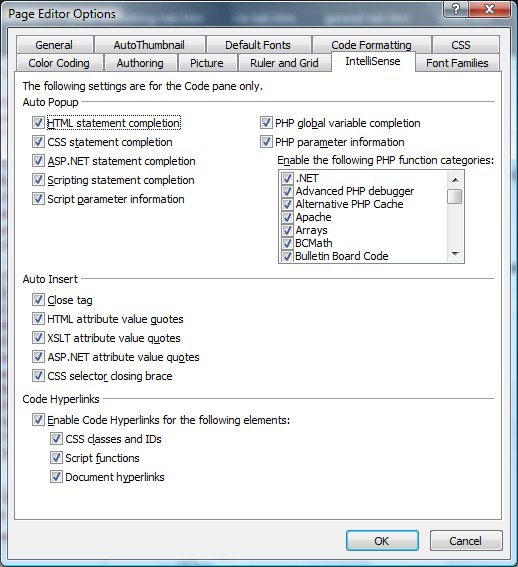Uncheck Apache in PHP function categories
The height and width of the screenshot is (567, 518).
click(287, 217)
